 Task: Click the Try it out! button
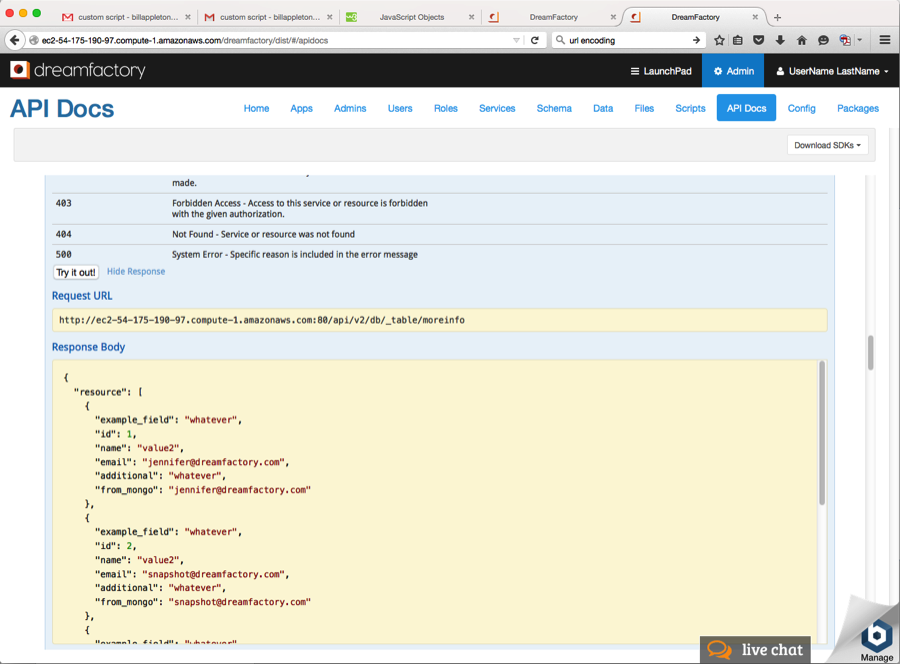[x=76, y=272]
